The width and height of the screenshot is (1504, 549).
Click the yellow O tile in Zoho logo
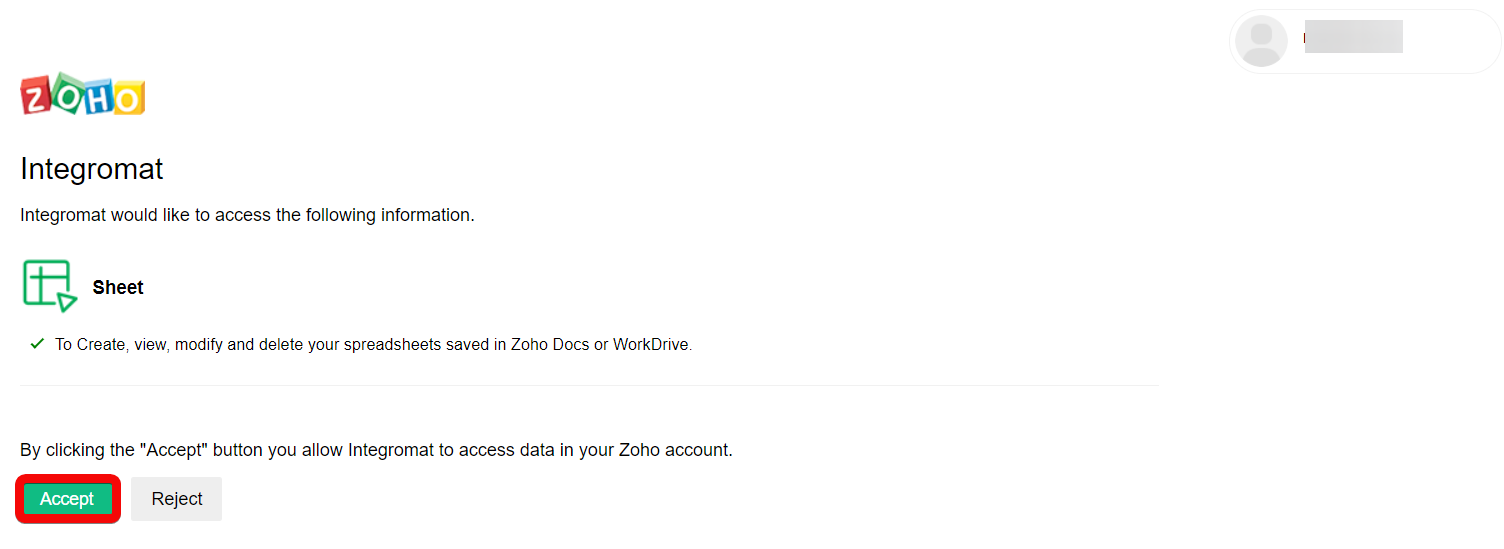click(x=128, y=99)
